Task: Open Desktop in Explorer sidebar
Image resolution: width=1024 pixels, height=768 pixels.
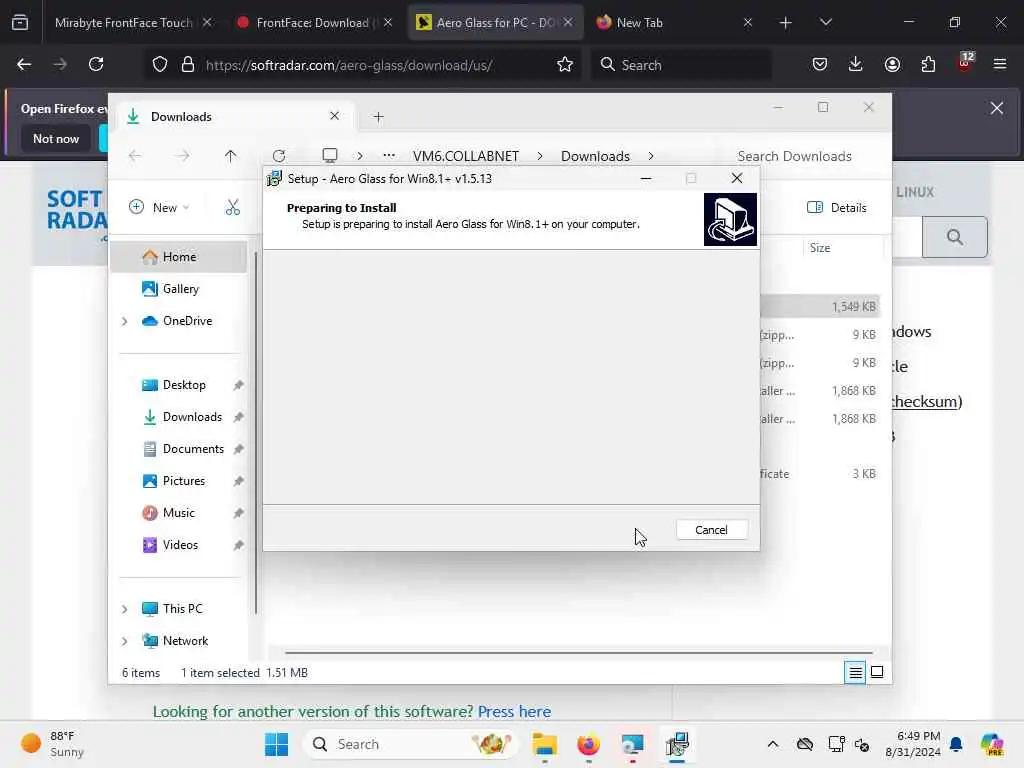Action: [x=178, y=385]
